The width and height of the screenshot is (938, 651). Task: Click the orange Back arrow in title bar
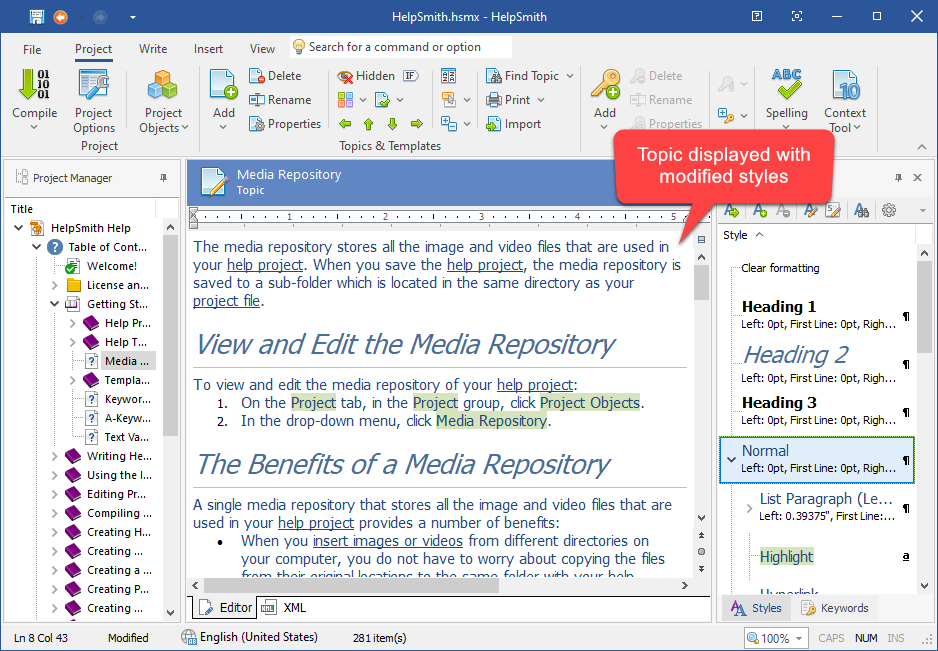coord(60,17)
